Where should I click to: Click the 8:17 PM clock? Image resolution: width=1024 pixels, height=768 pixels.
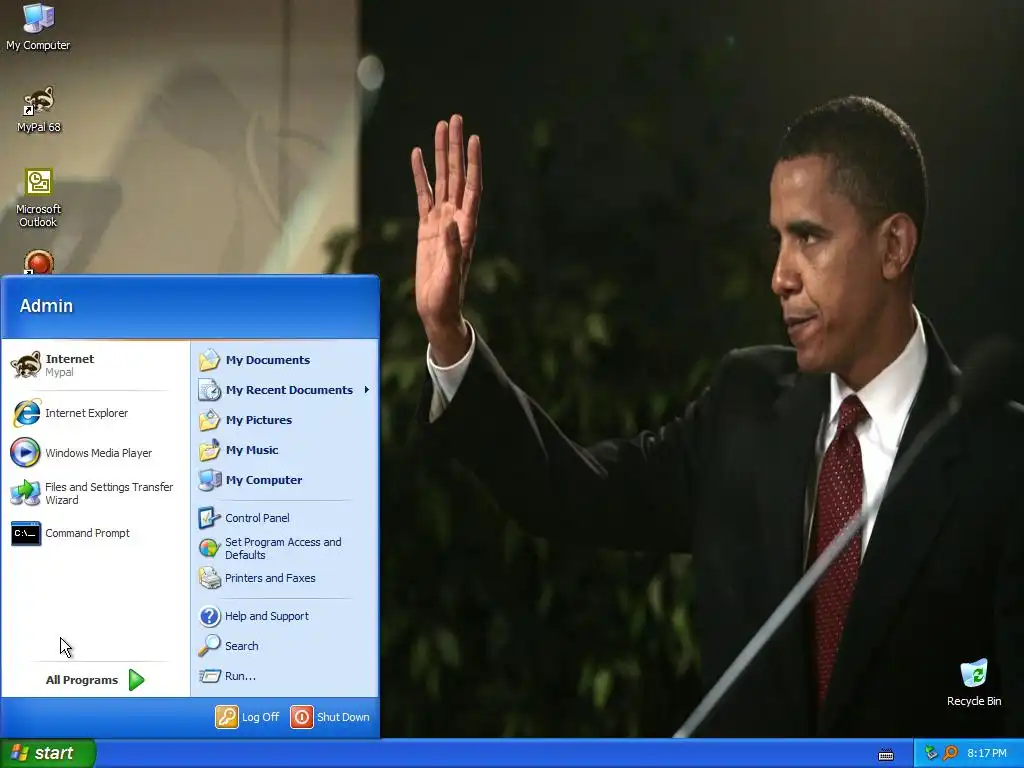pyautogui.click(x=987, y=754)
